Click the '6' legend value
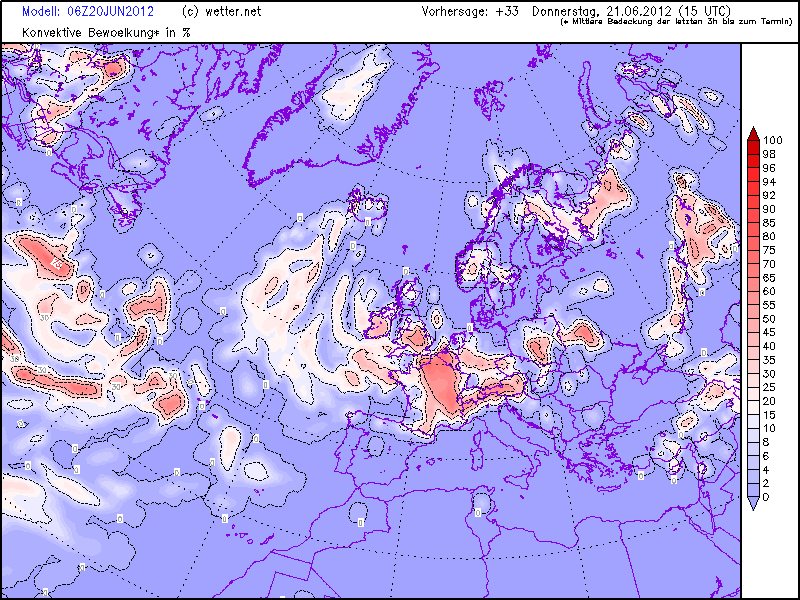This screenshot has height=600, width=800. point(766,456)
